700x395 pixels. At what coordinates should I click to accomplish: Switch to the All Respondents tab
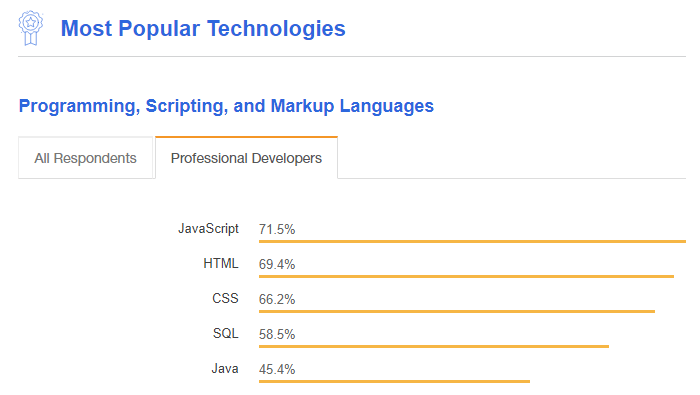(x=86, y=158)
